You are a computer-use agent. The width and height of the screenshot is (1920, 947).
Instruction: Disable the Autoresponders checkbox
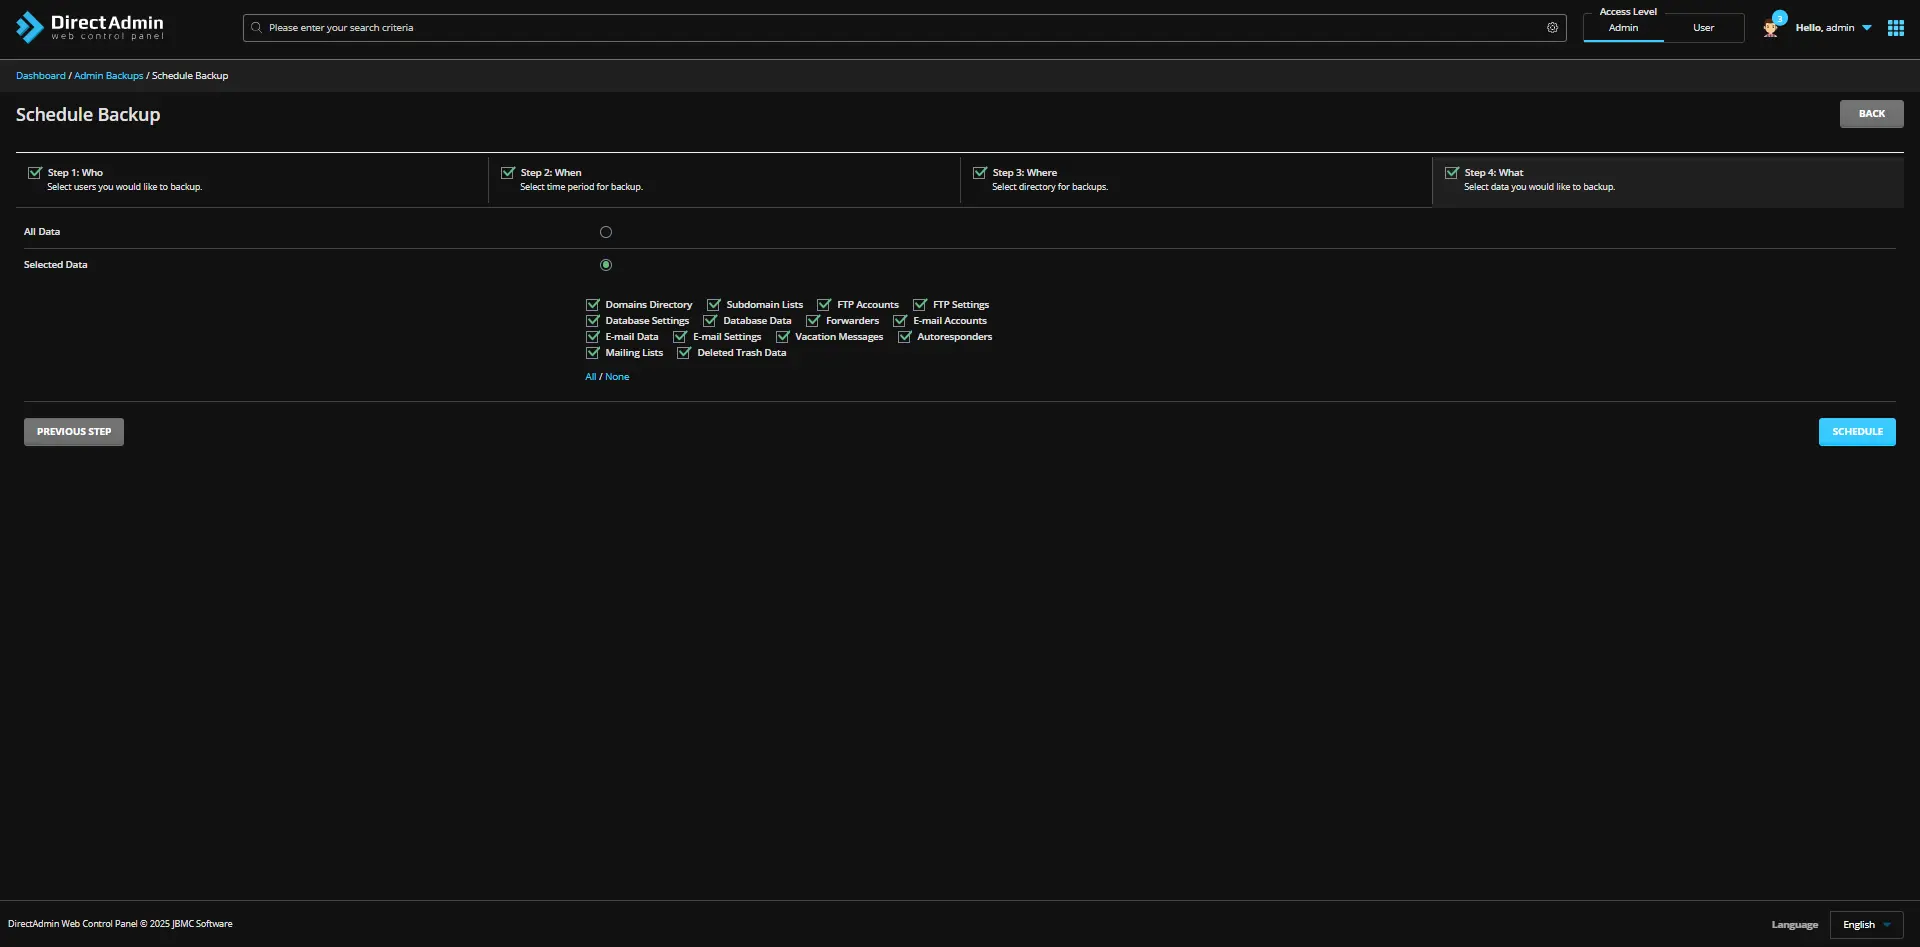tap(905, 337)
